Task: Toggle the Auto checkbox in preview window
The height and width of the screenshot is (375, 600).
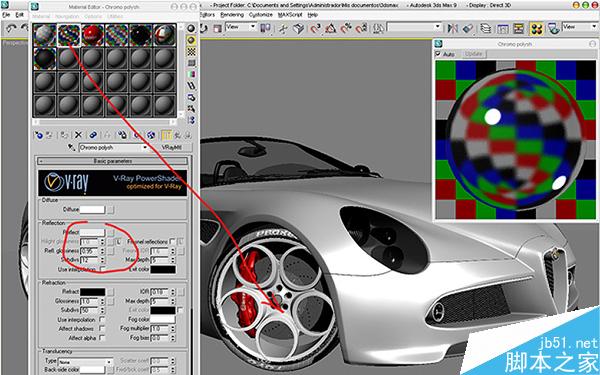Action: coord(439,54)
